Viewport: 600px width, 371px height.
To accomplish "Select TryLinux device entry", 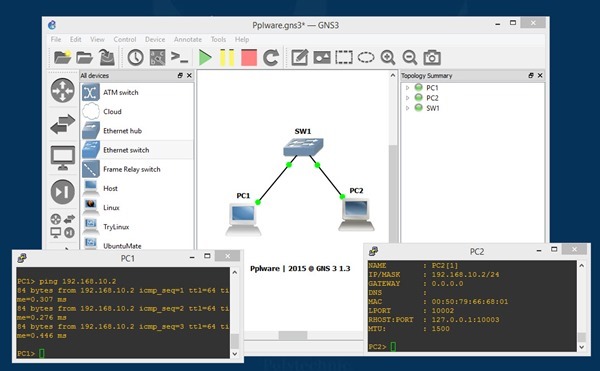I will click(x=137, y=227).
